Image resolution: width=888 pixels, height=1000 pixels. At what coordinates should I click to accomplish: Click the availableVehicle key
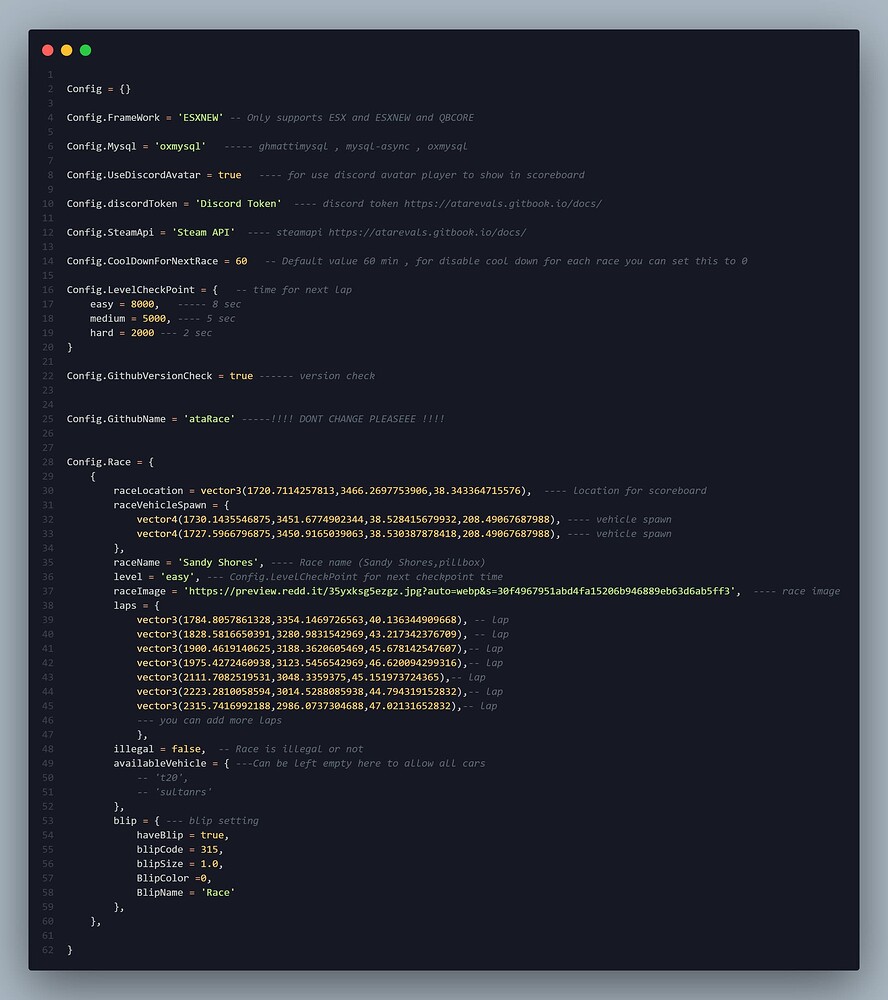(159, 763)
